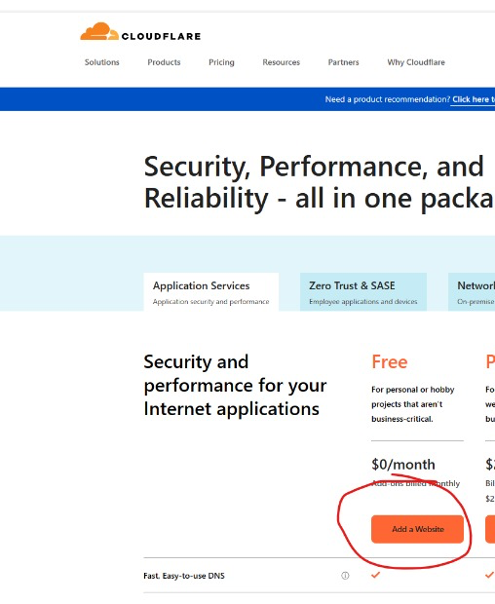Follow the 'Click here' recommendation link
This screenshot has height=604, width=495.
pyautogui.click(x=473, y=99)
